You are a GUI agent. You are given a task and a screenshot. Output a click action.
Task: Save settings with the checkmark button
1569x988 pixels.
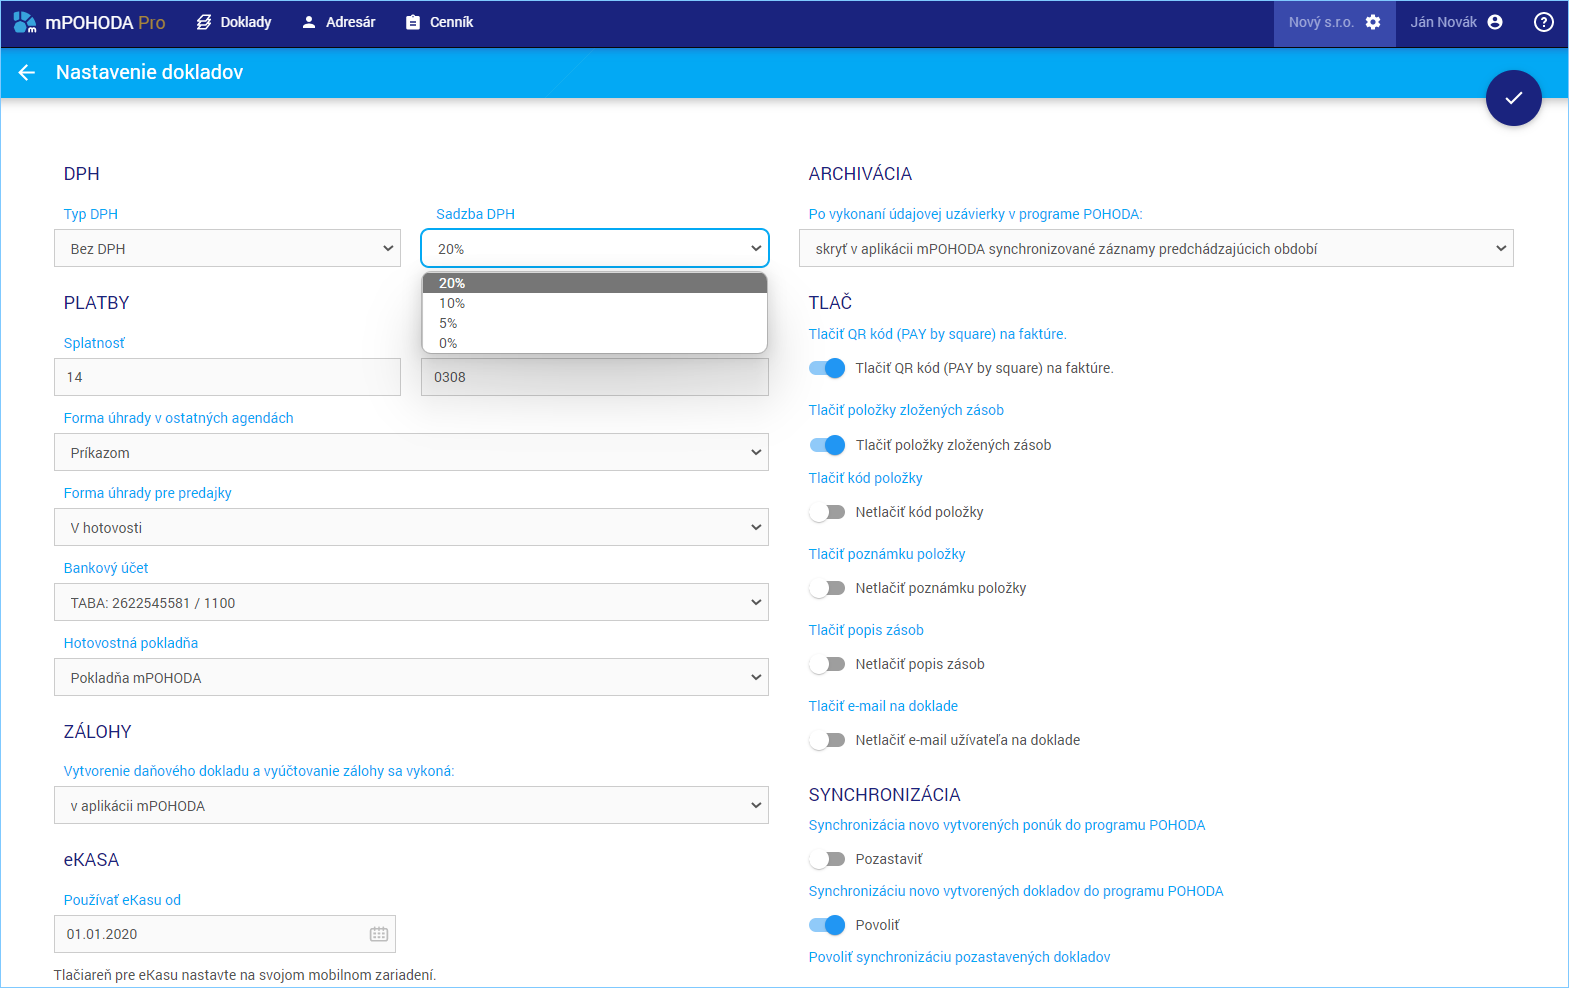(x=1514, y=98)
